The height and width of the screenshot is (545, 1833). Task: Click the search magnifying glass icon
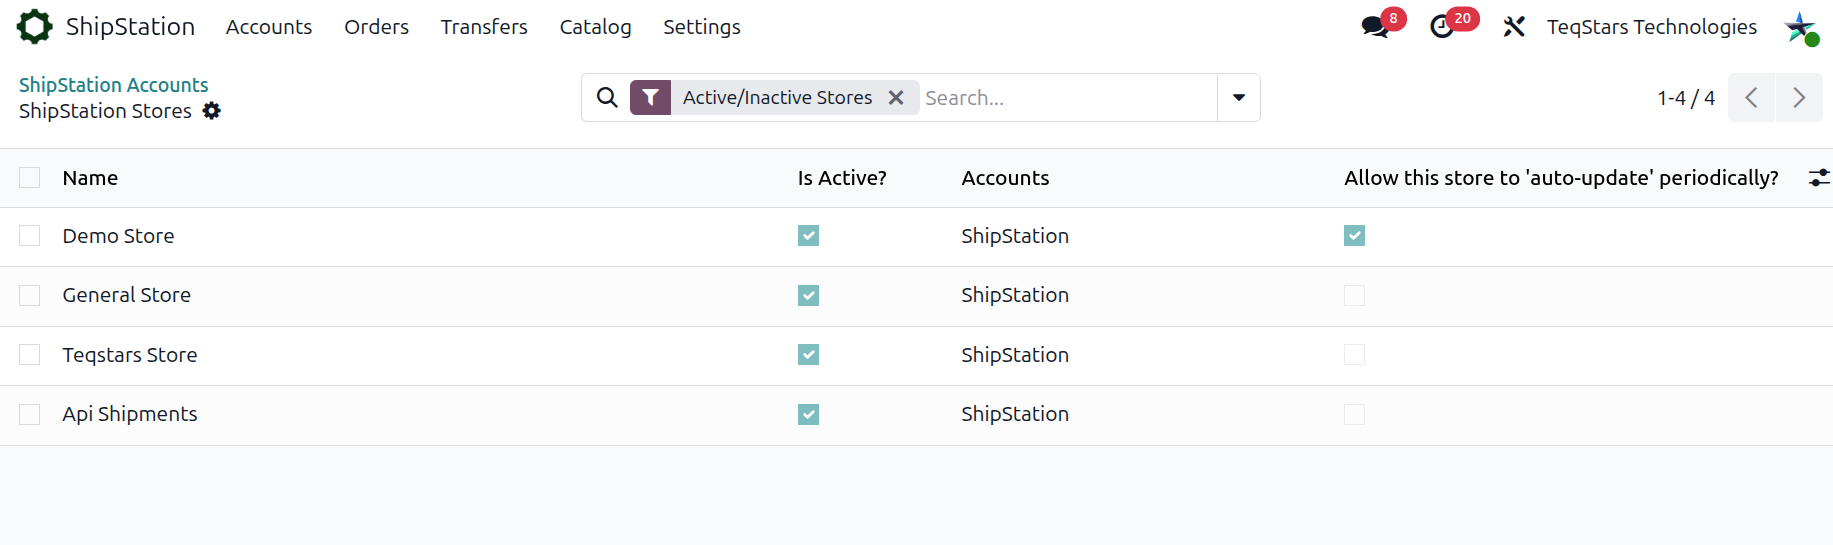607,97
